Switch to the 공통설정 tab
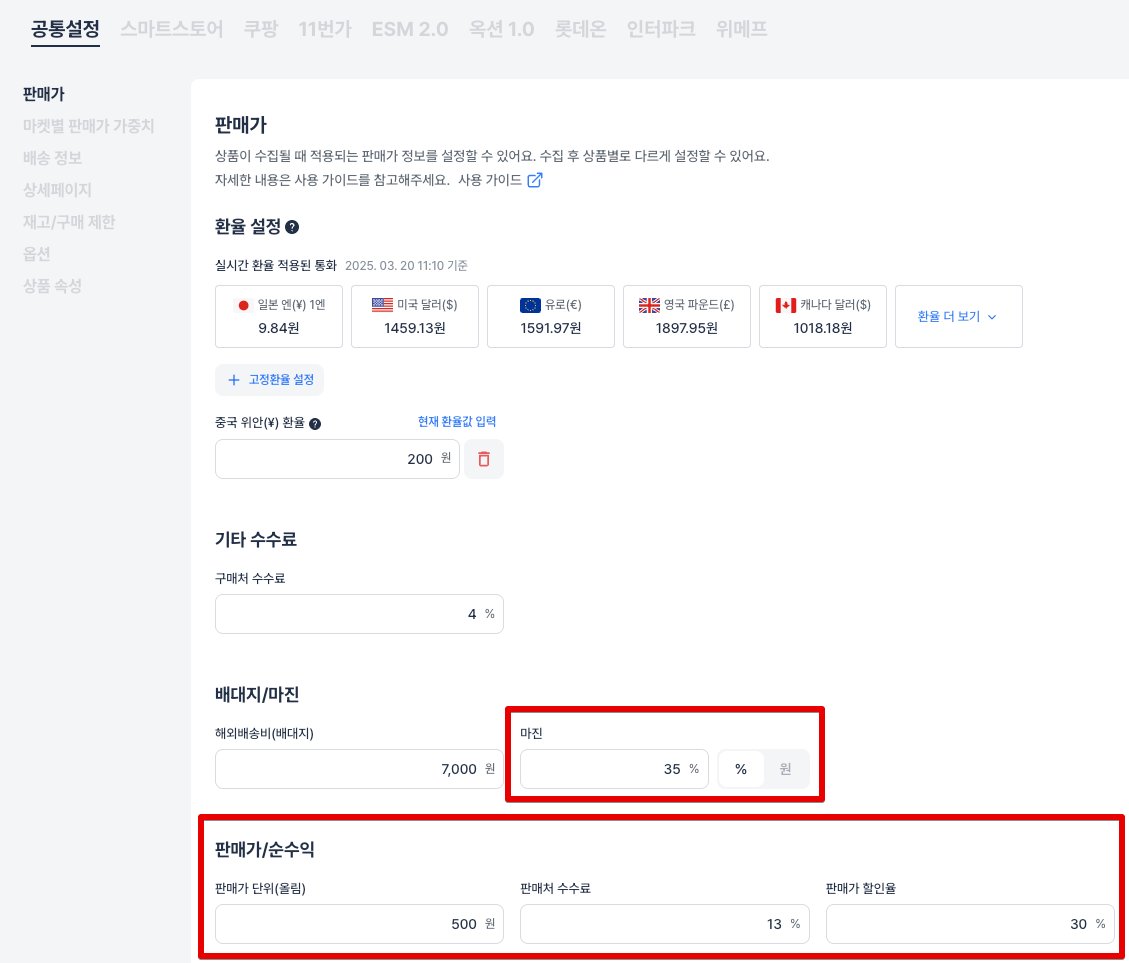 click(66, 30)
